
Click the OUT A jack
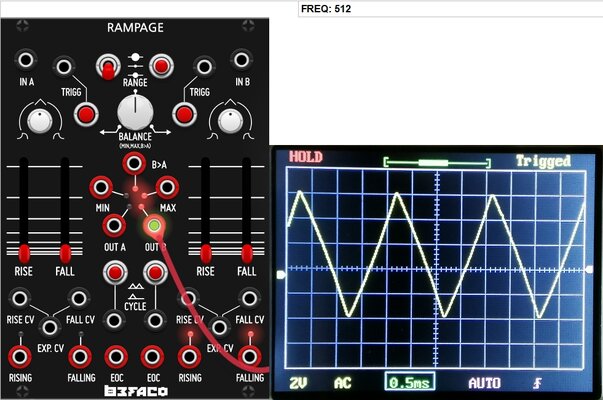pos(114,225)
